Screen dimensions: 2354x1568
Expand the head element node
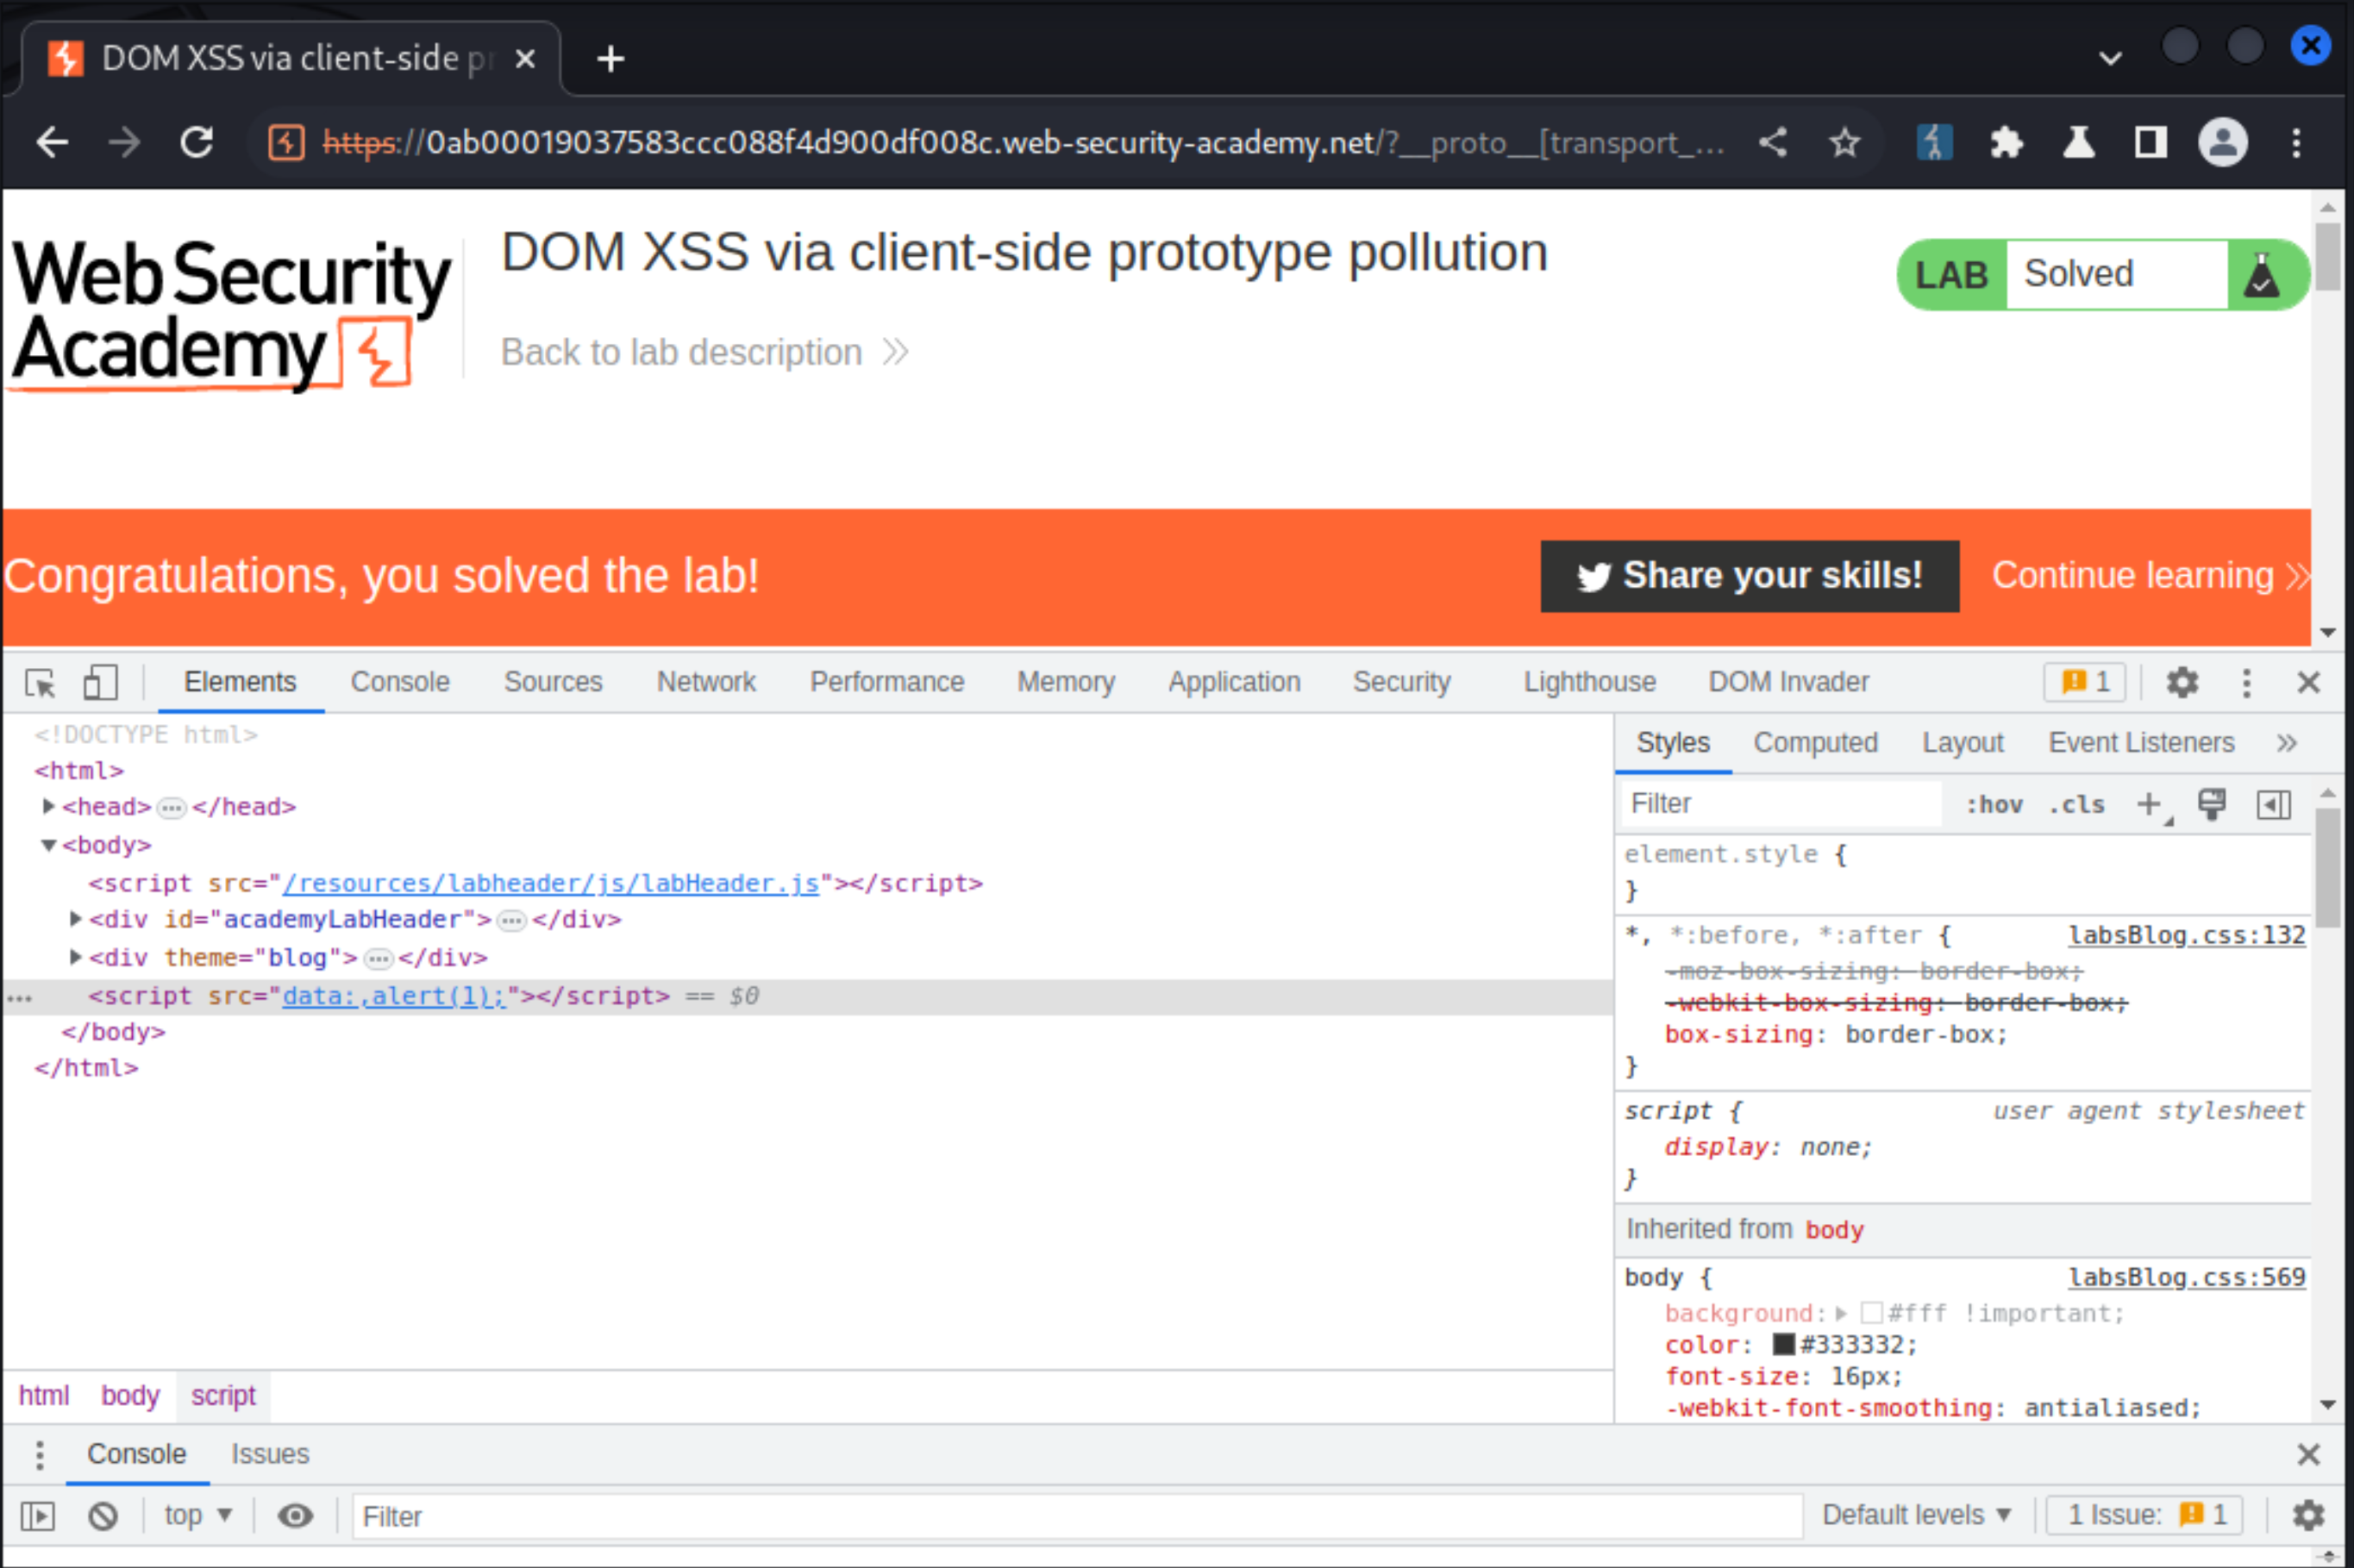tap(48, 807)
